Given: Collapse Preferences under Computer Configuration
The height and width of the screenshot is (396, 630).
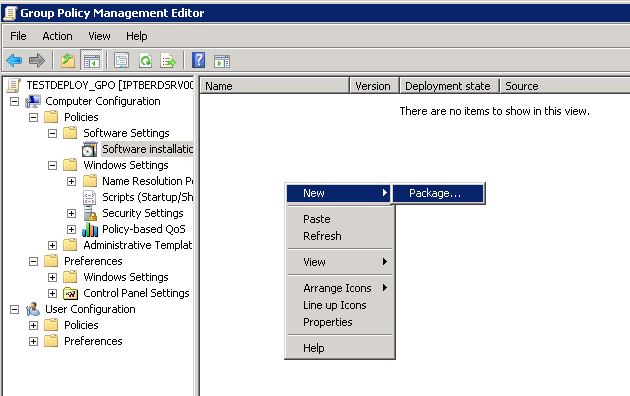Looking at the screenshot, I should [33, 261].
